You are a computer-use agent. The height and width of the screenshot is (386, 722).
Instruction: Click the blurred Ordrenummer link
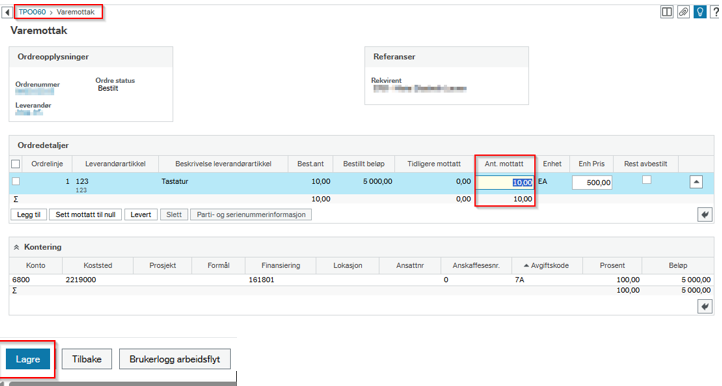coord(35,92)
